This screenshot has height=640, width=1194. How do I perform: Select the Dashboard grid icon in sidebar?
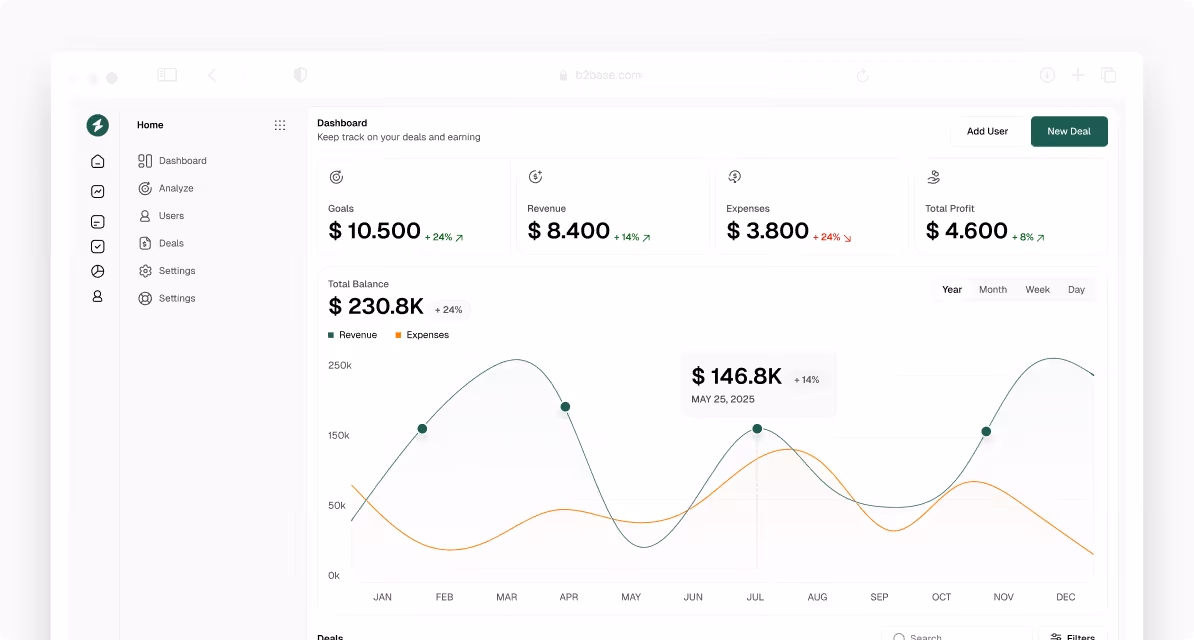click(144, 160)
